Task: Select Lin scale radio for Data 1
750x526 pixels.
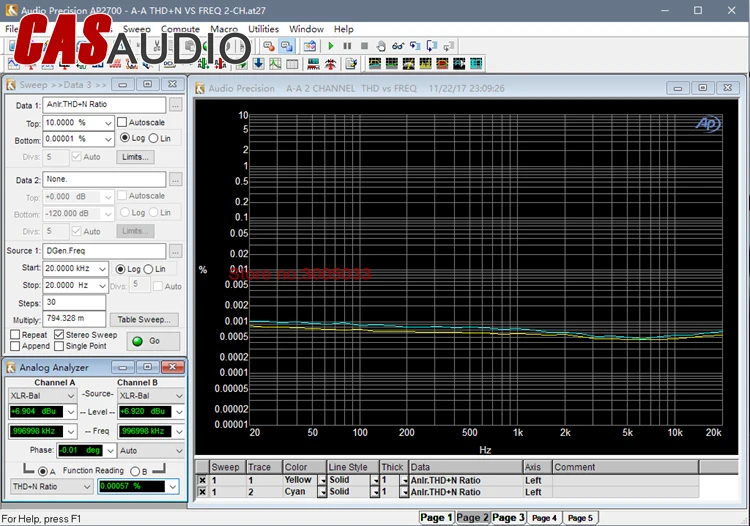Action: (x=154, y=138)
